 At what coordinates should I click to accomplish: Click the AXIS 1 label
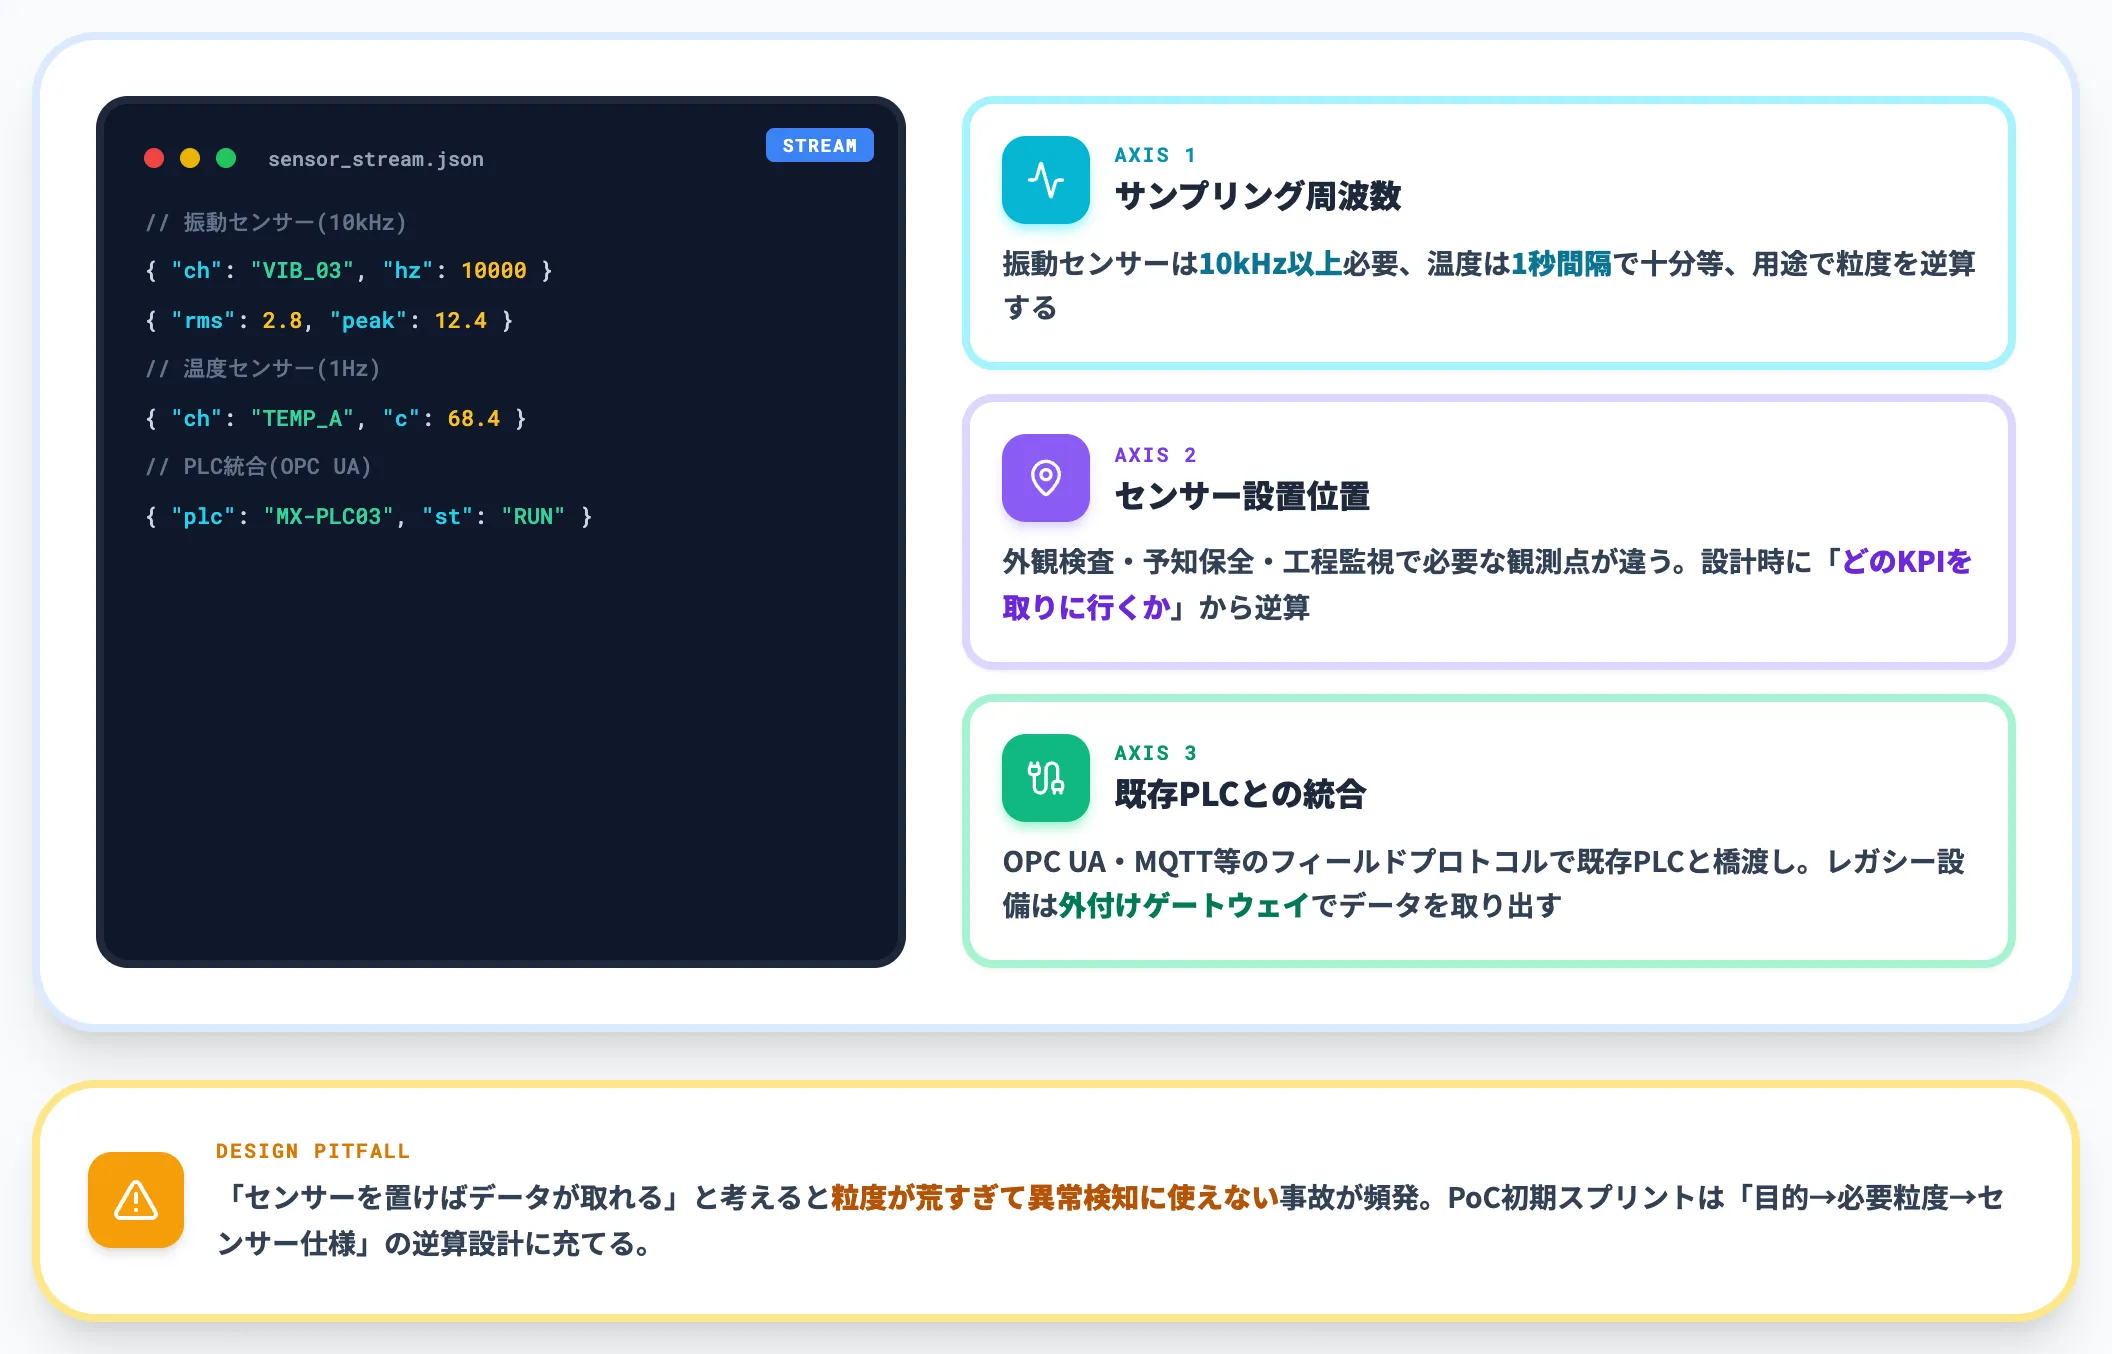(x=1155, y=155)
